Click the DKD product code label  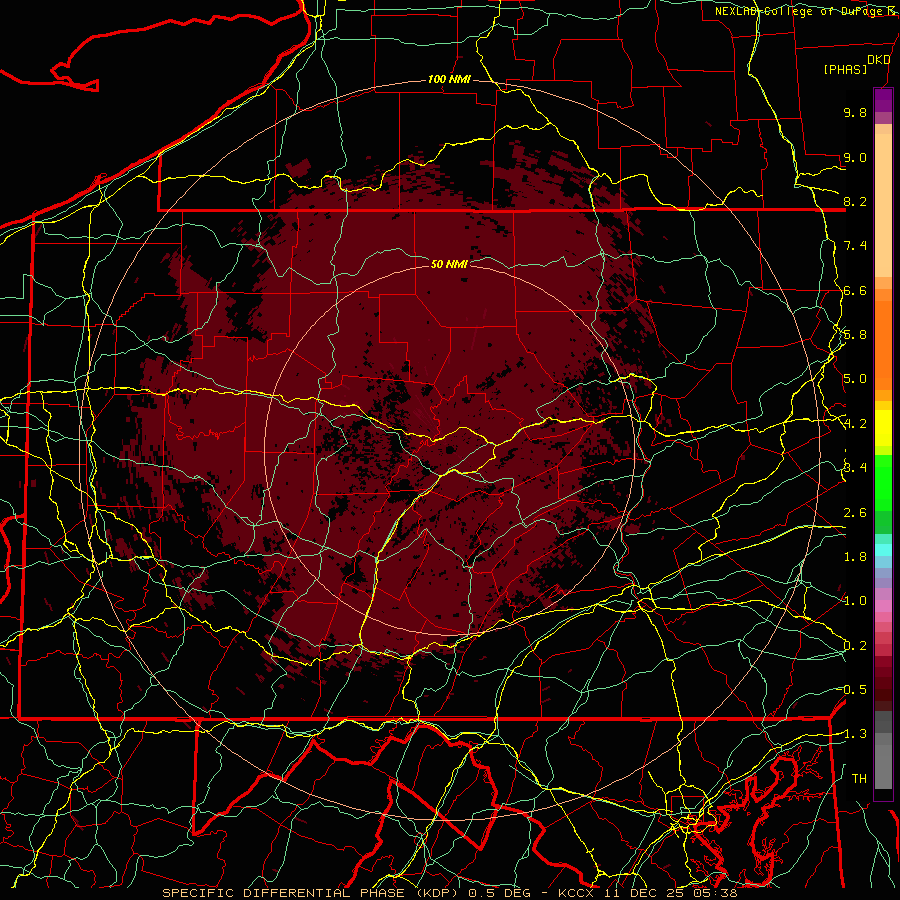pyautogui.click(x=878, y=60)
